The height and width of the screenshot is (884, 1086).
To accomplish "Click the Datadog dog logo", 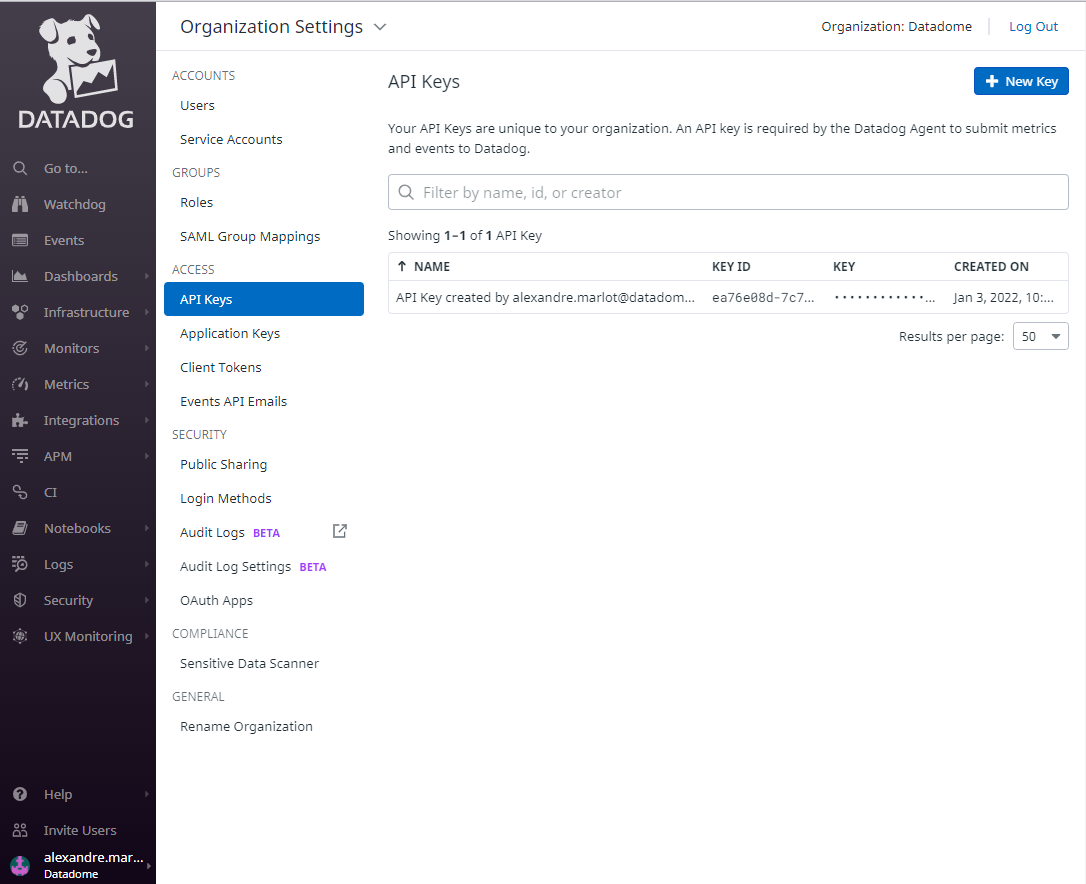I will (78, 70).
